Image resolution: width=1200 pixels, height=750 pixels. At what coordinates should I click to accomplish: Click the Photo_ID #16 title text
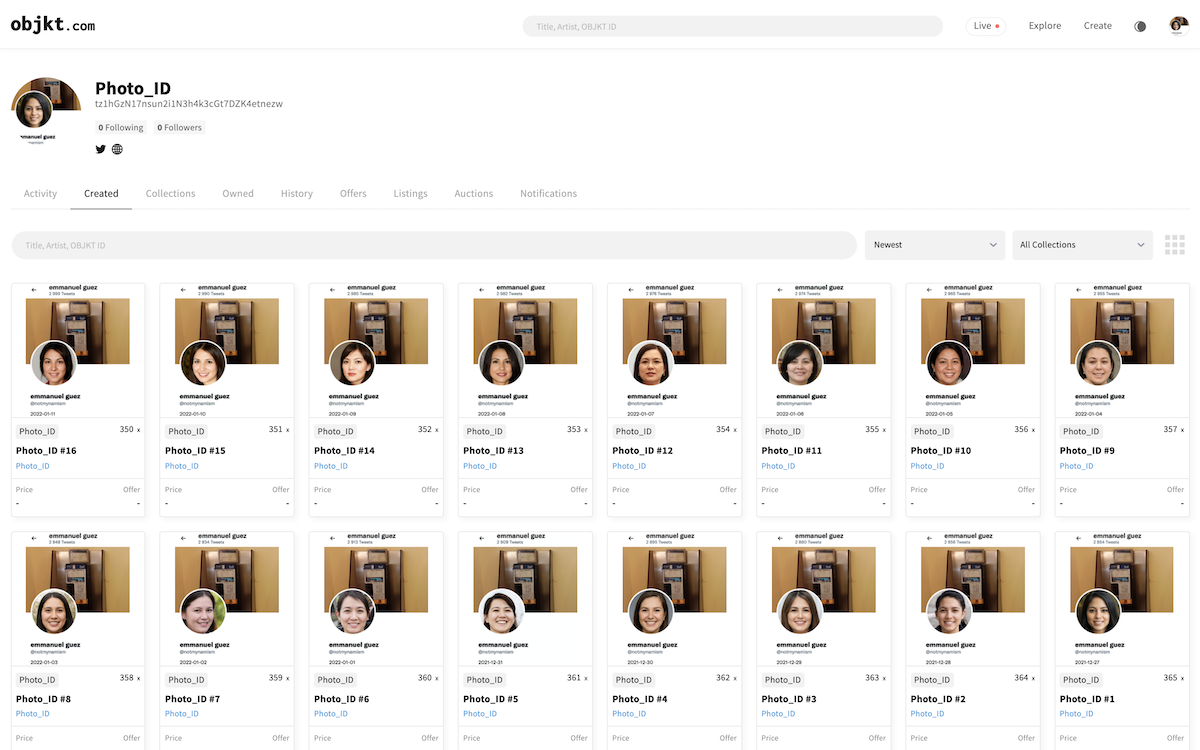coord(46,451)
